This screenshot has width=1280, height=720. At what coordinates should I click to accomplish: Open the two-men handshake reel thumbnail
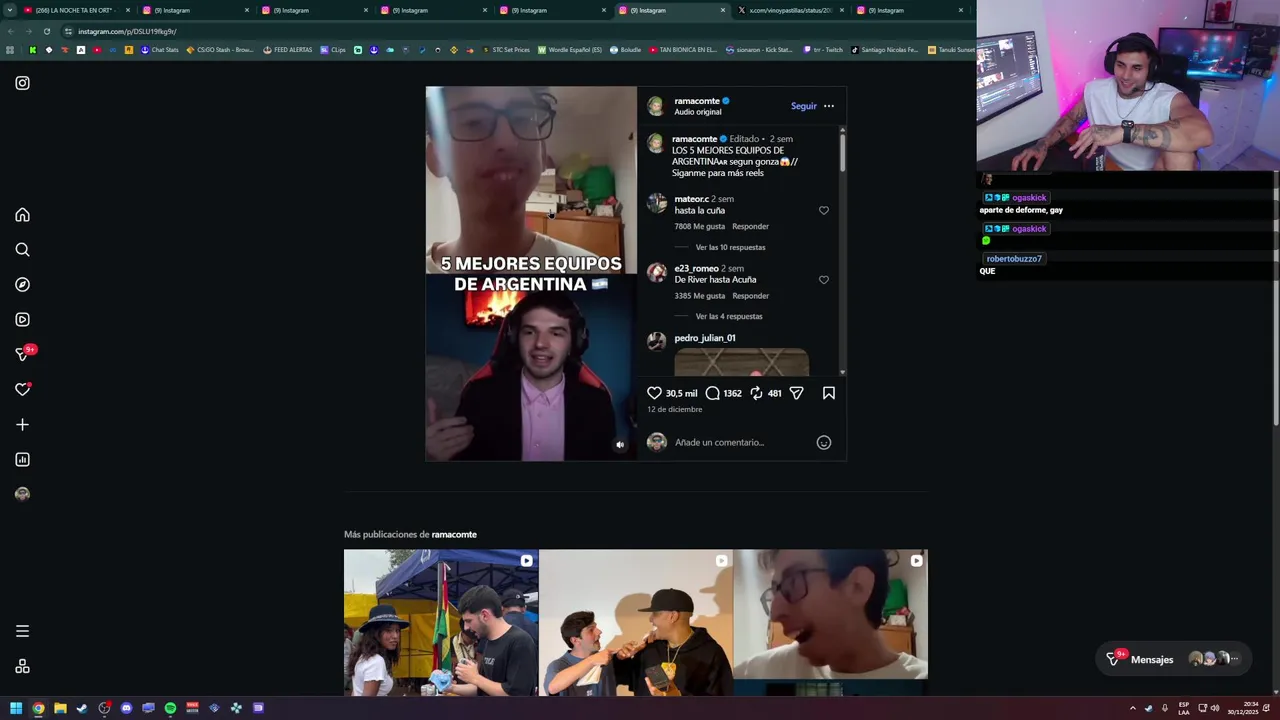pyautogui.click(x=636, y=622)
